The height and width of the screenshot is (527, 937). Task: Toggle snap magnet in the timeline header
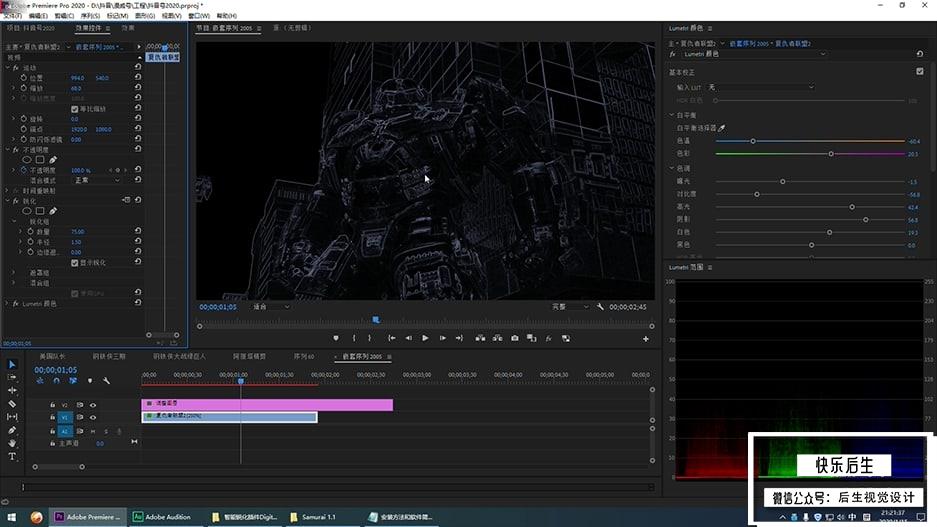pos(57,381)
